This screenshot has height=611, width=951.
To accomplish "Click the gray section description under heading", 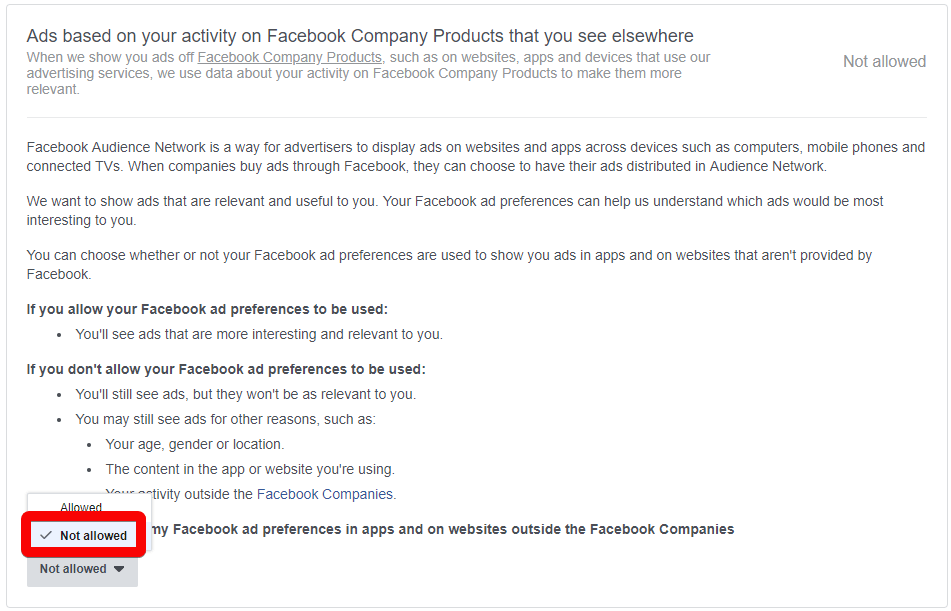I will pyautogui.click(x=368, y=73).
